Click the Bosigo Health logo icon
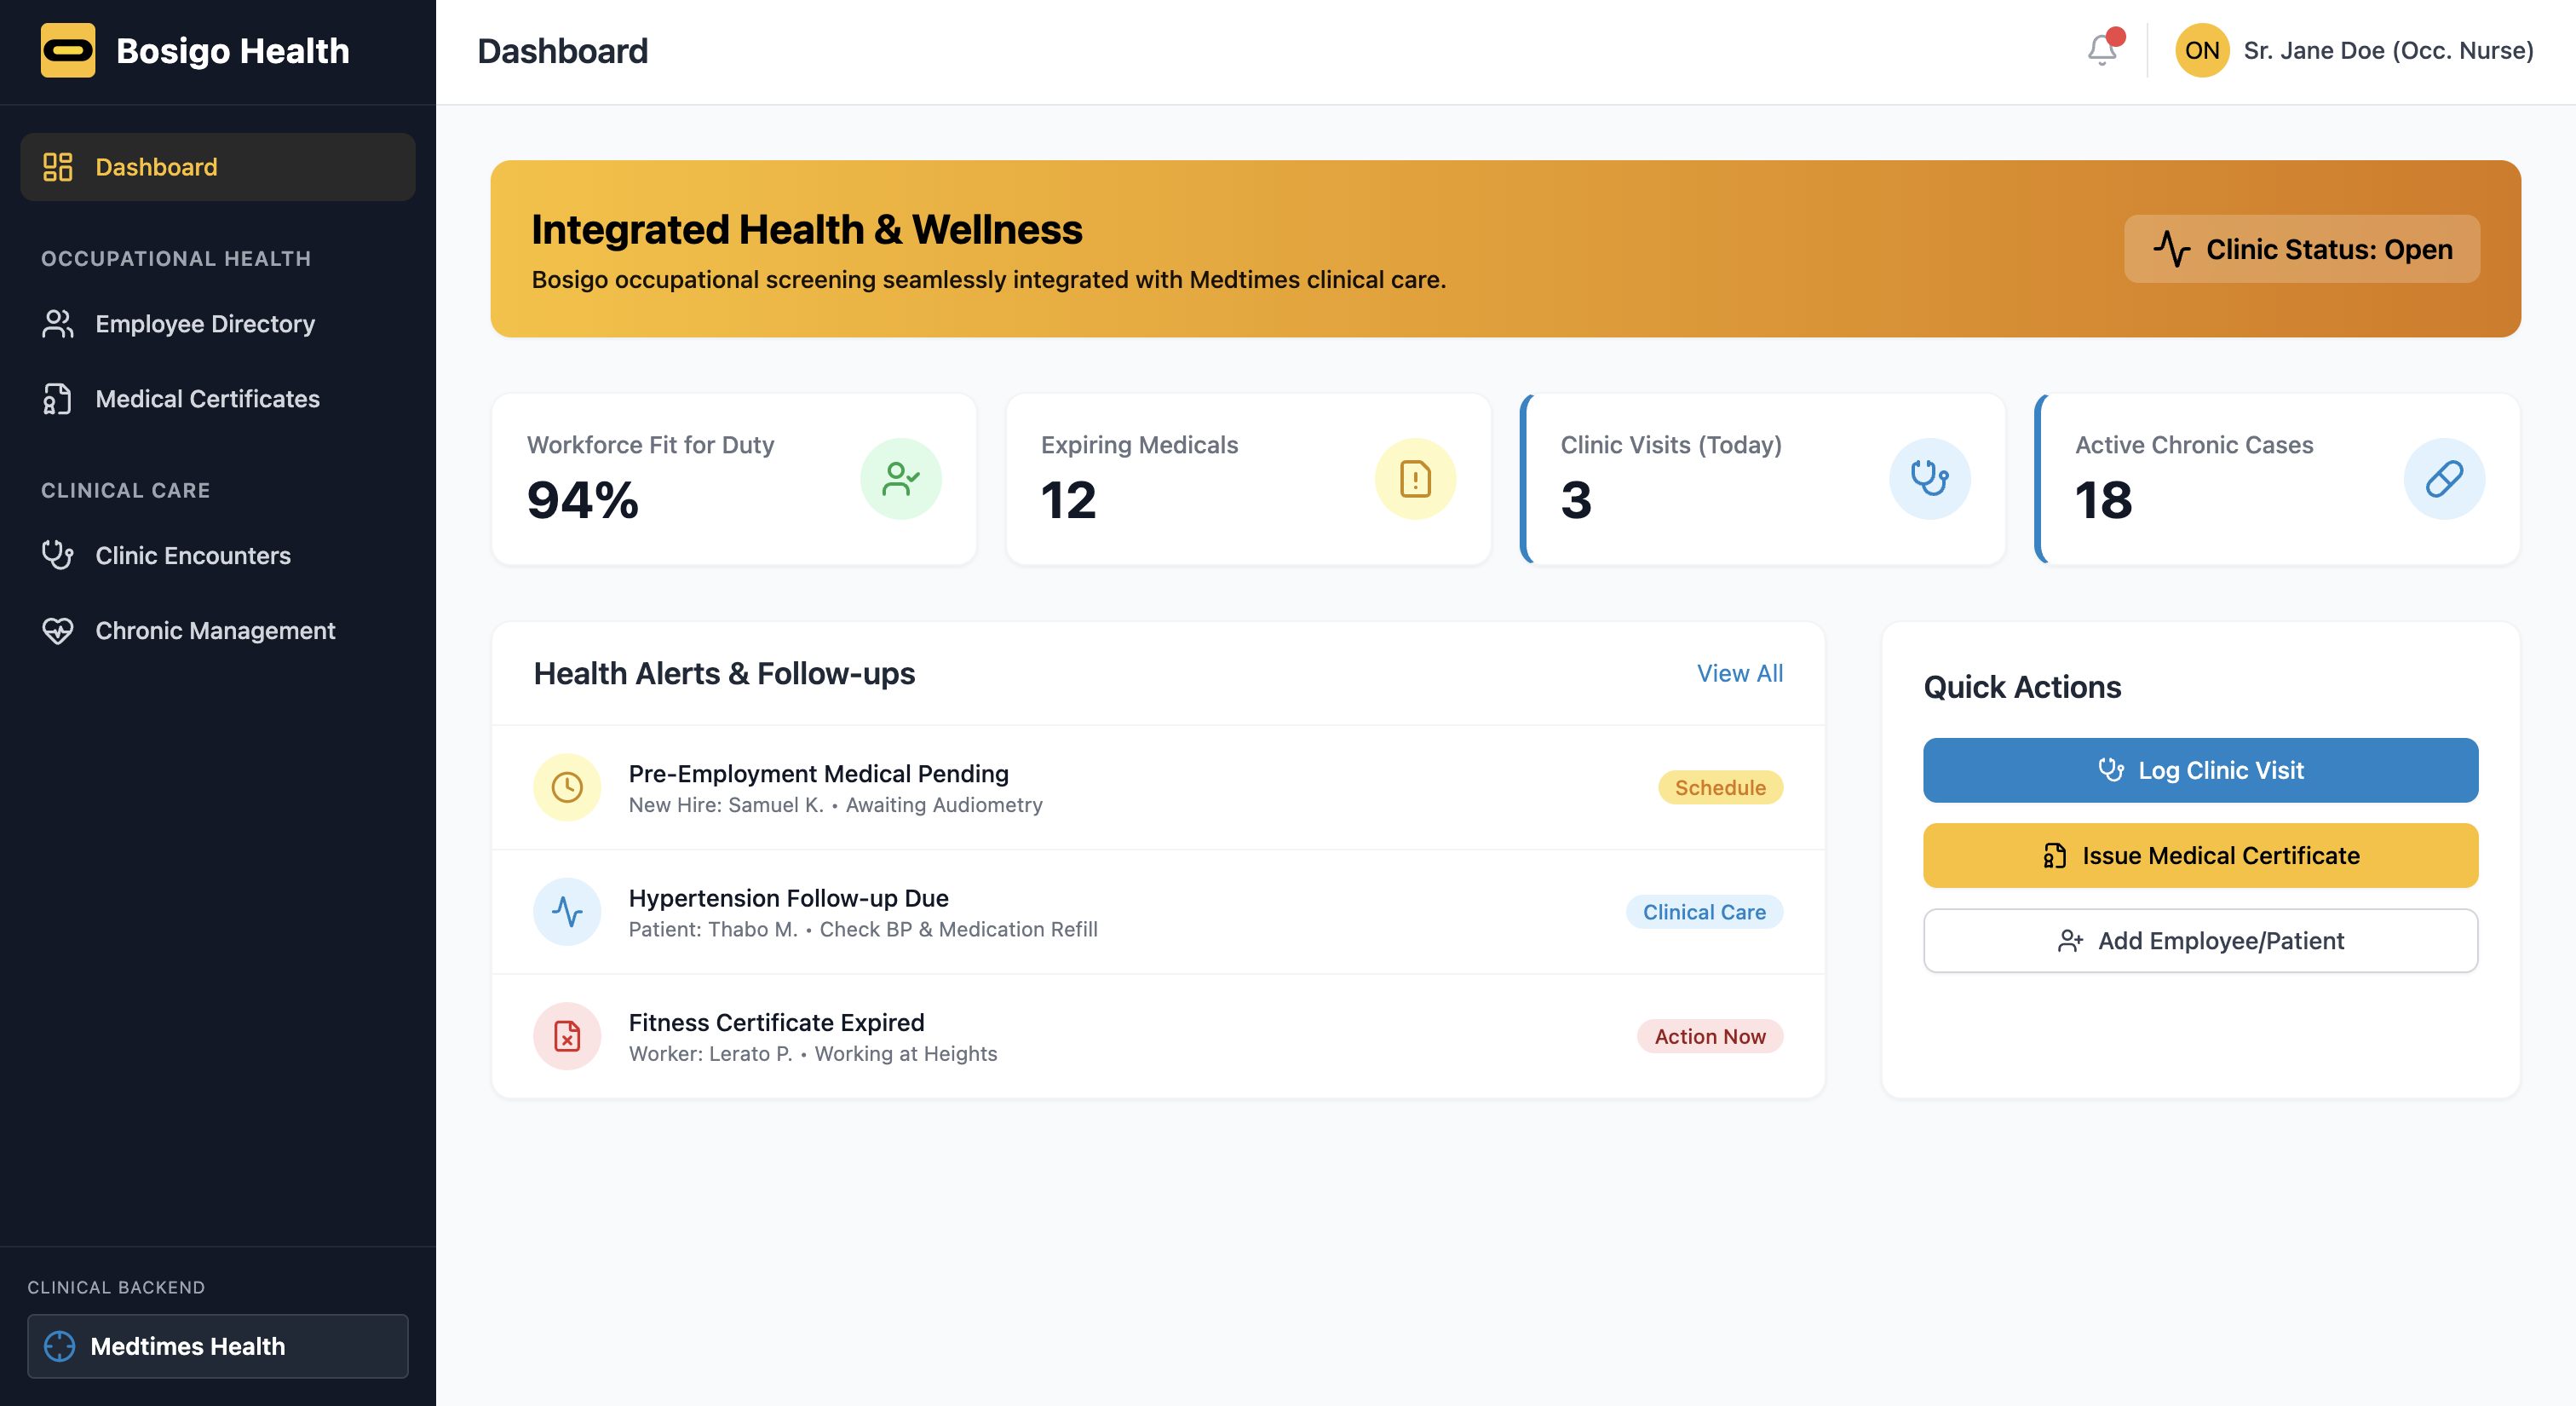2576x1406 pixels. 68,50
